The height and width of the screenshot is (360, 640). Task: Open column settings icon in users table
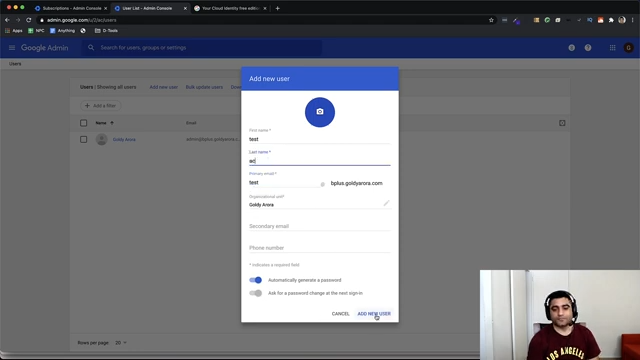point(562,123)
